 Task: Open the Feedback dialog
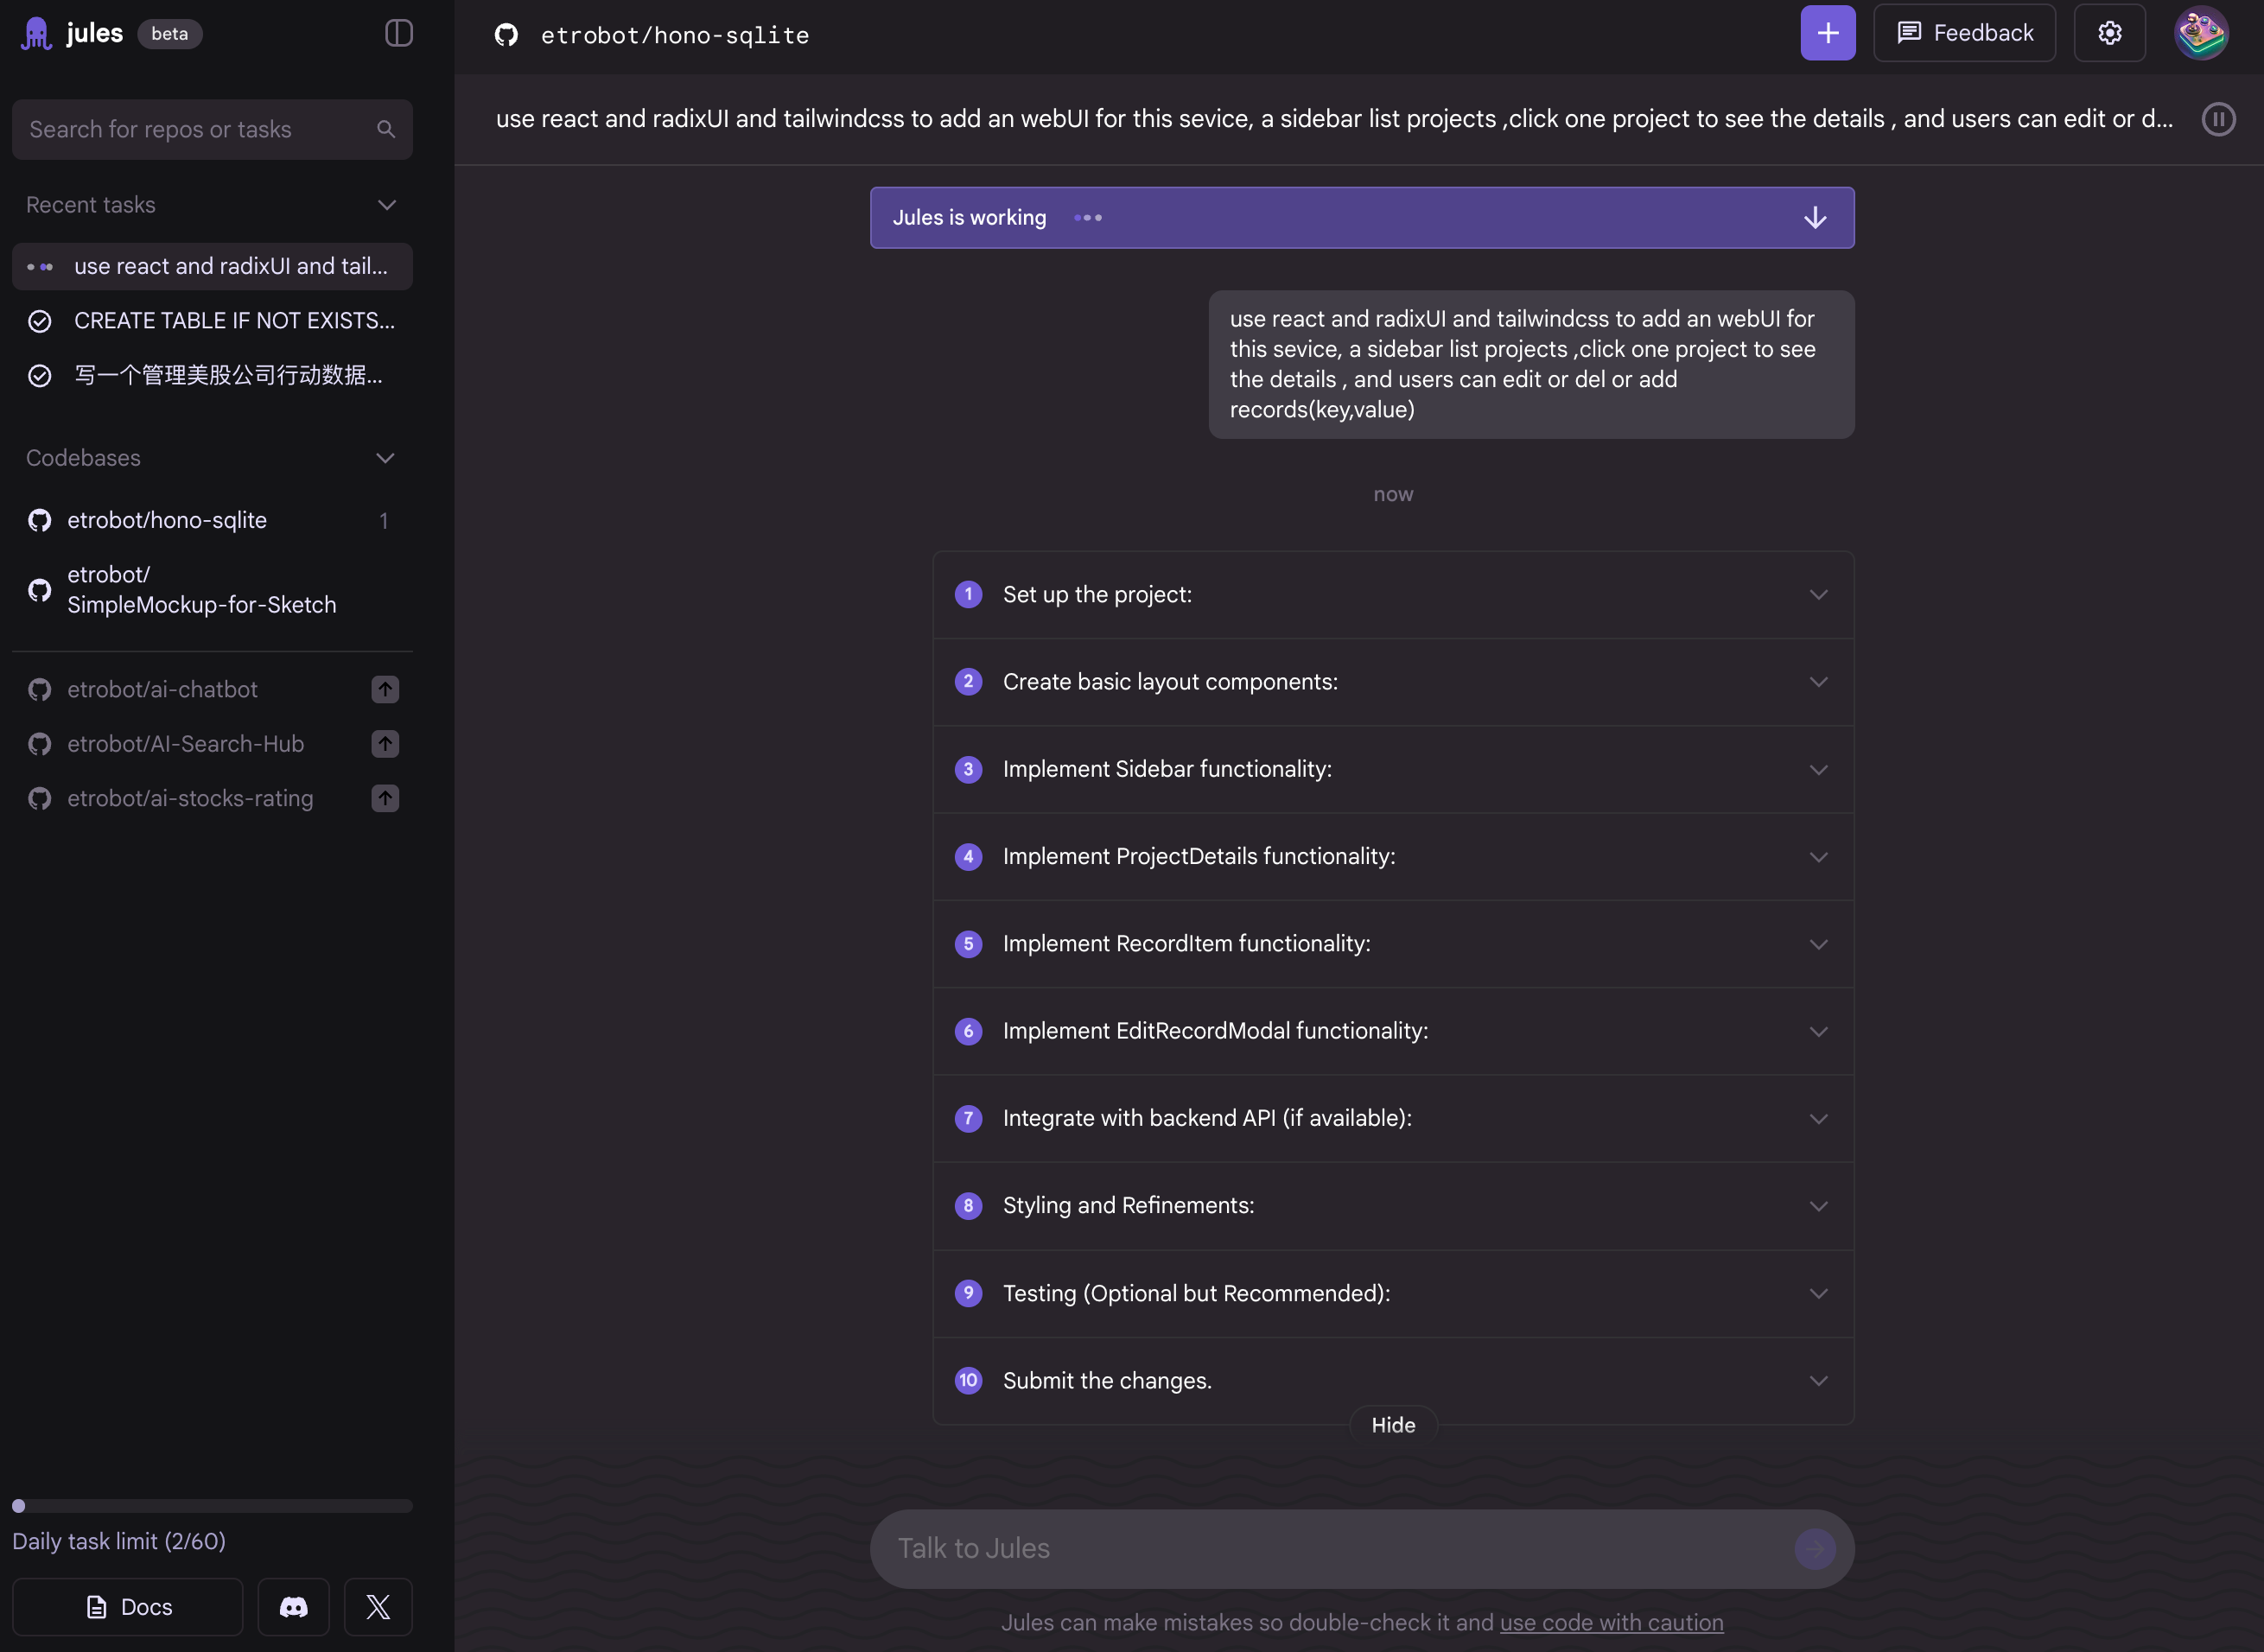[x=1964, y=33]
